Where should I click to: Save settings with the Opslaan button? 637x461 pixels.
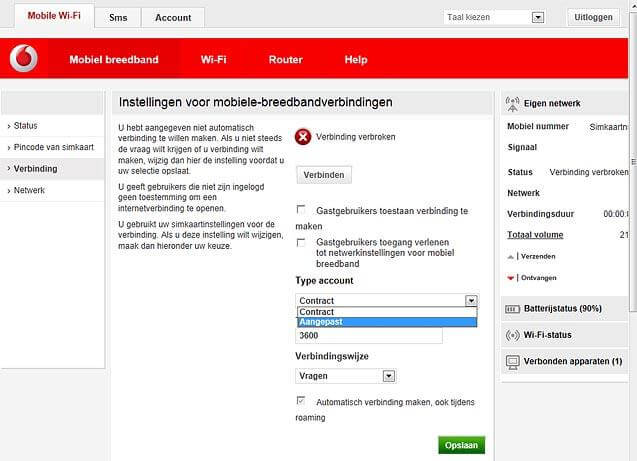[461, 445]
